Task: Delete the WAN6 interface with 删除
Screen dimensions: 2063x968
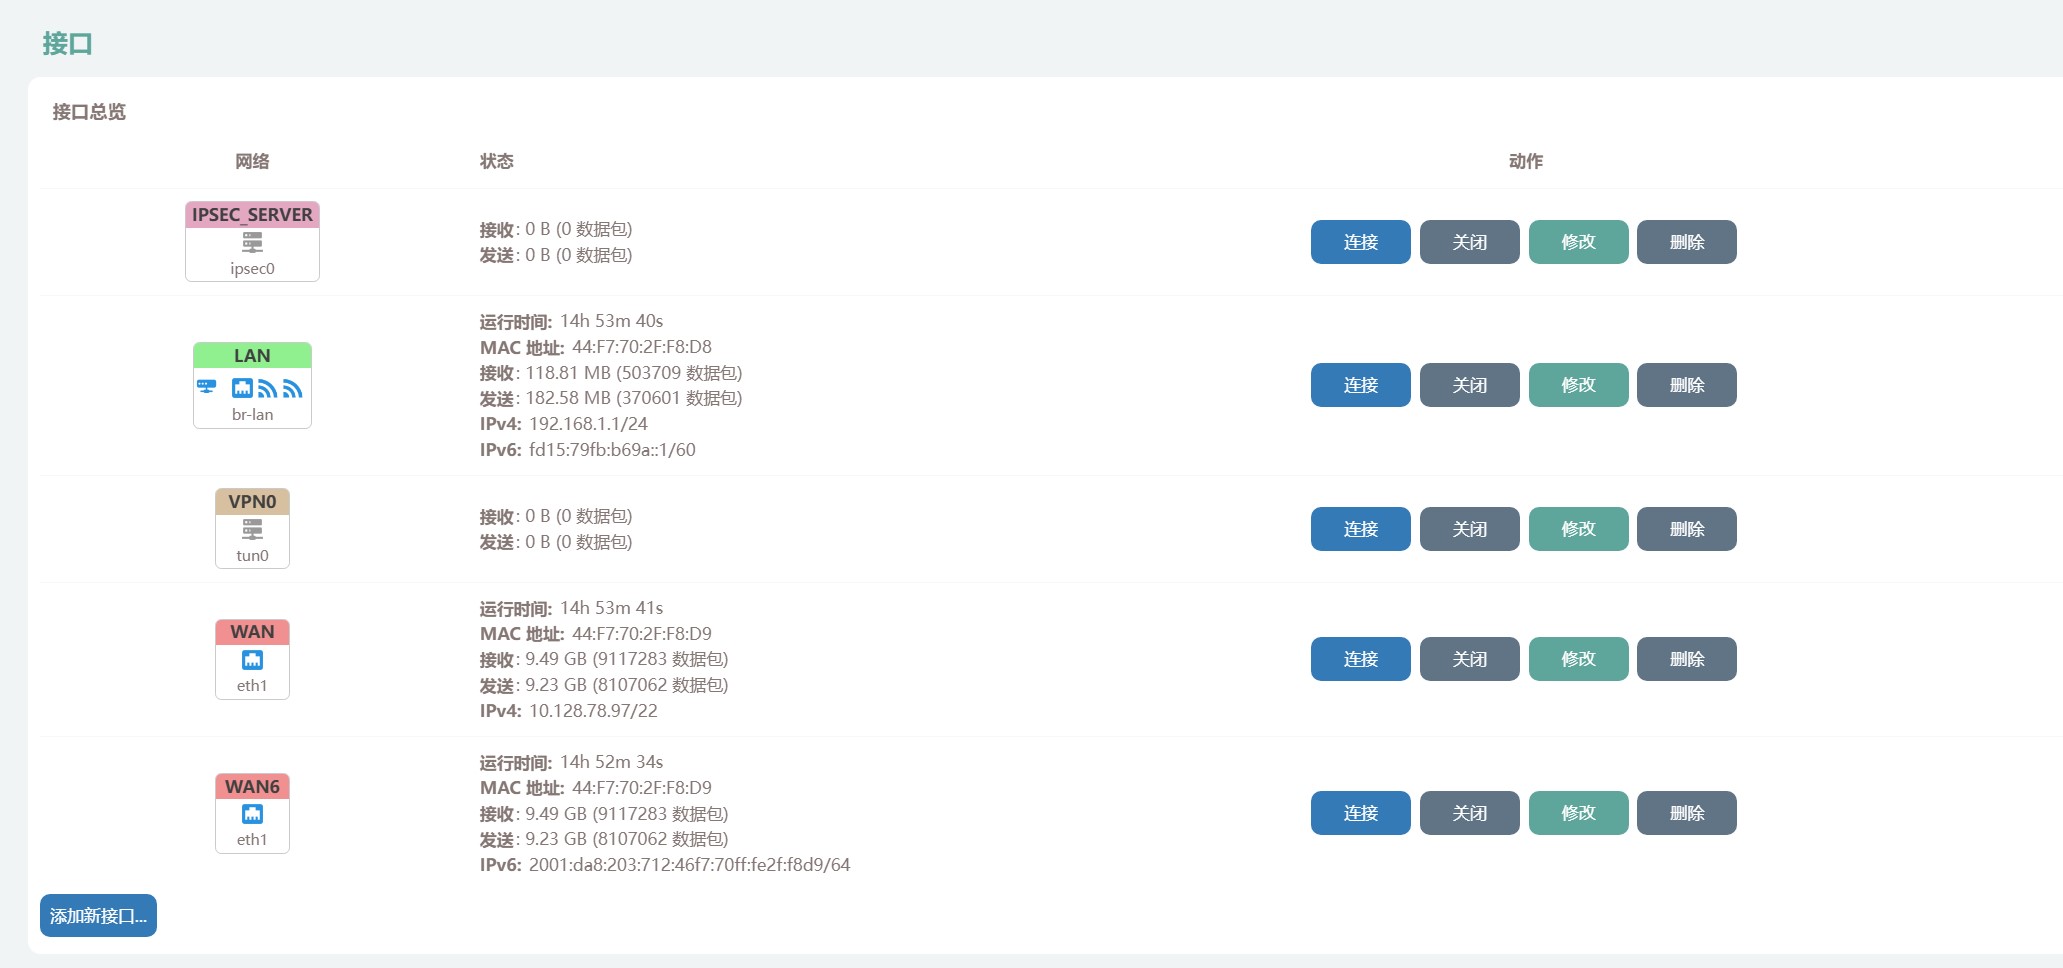Action: 1686,813
